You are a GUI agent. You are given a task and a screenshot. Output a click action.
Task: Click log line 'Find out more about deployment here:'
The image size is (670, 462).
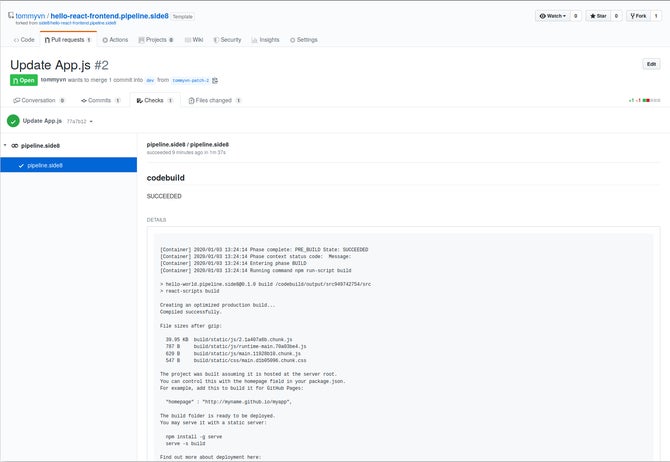(x=210, y=457)
